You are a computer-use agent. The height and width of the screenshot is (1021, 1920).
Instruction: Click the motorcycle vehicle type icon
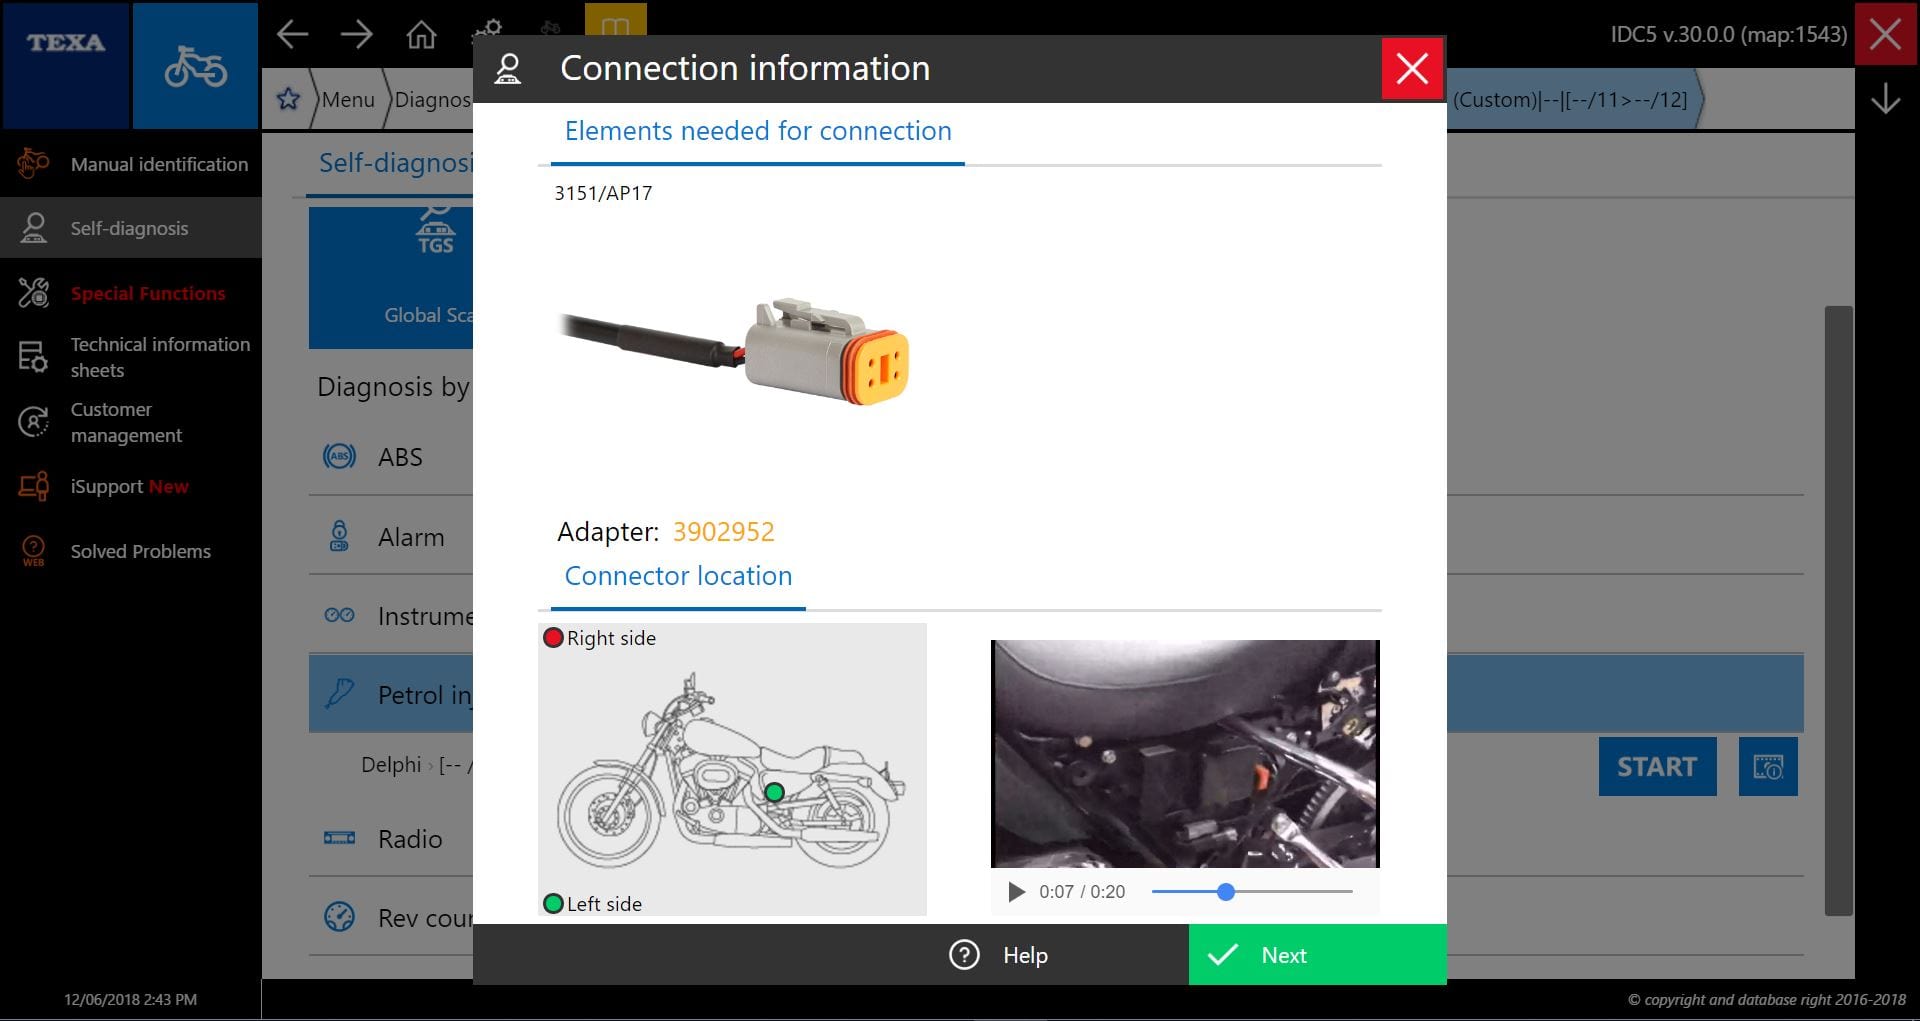pyautogui.click(x=195, y=66)
